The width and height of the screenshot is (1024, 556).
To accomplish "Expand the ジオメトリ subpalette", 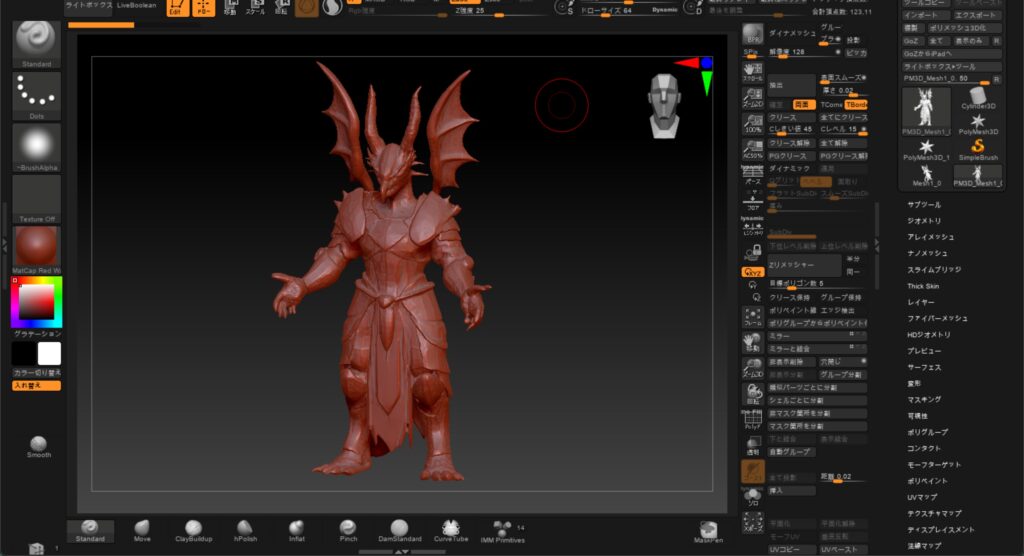I will (923, 221).
